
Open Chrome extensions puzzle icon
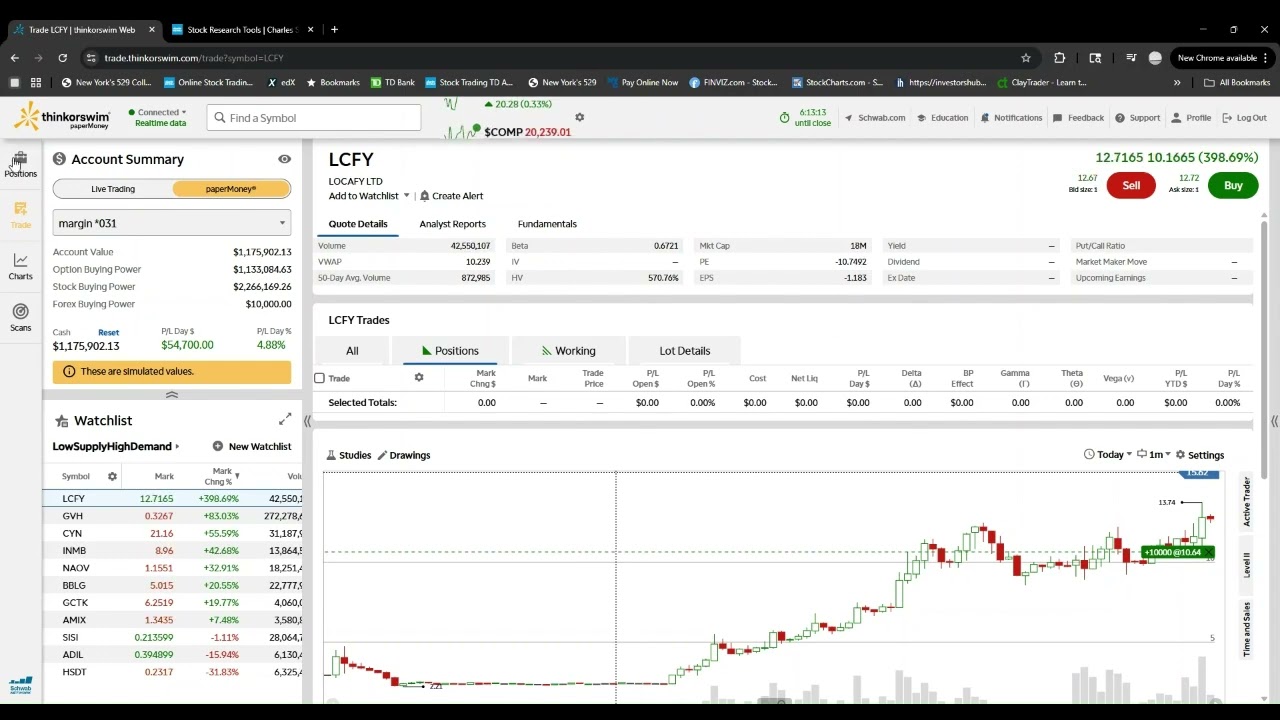click(x=1060, y=58)
